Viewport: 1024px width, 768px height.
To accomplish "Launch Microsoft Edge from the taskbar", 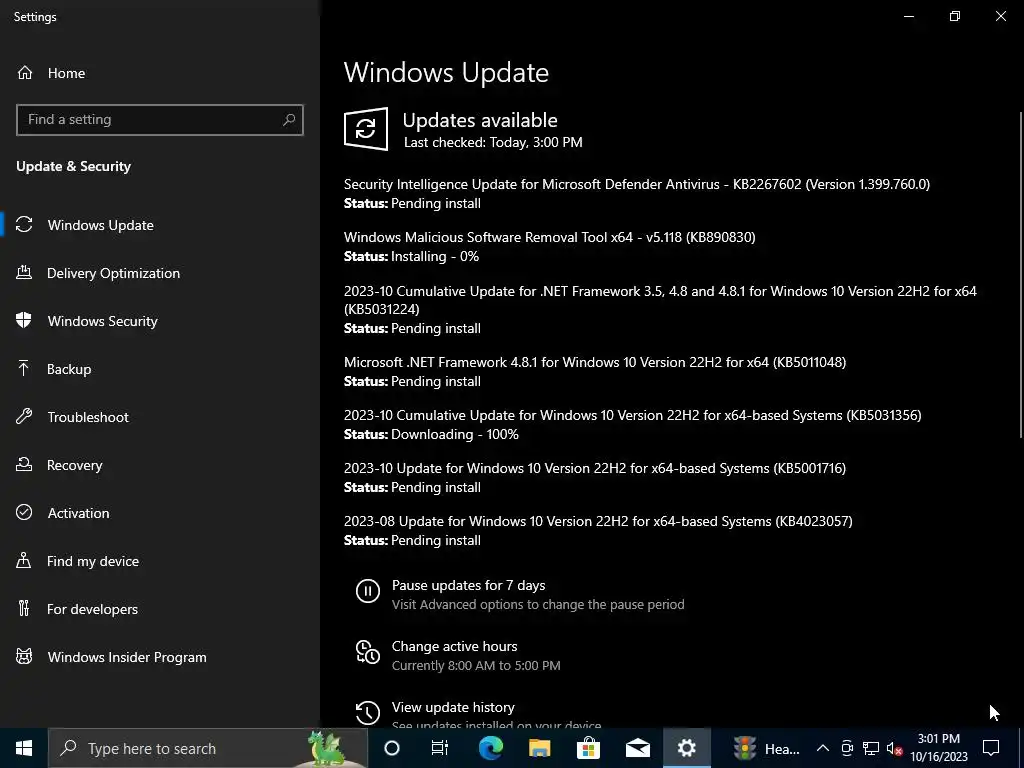I will 490,748.
